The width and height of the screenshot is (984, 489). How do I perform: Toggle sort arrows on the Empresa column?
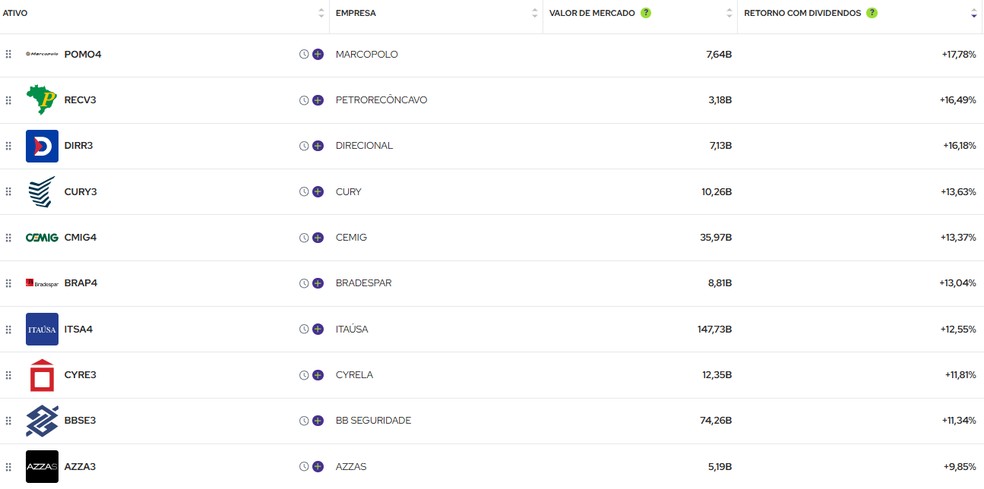tap(535, 13)
